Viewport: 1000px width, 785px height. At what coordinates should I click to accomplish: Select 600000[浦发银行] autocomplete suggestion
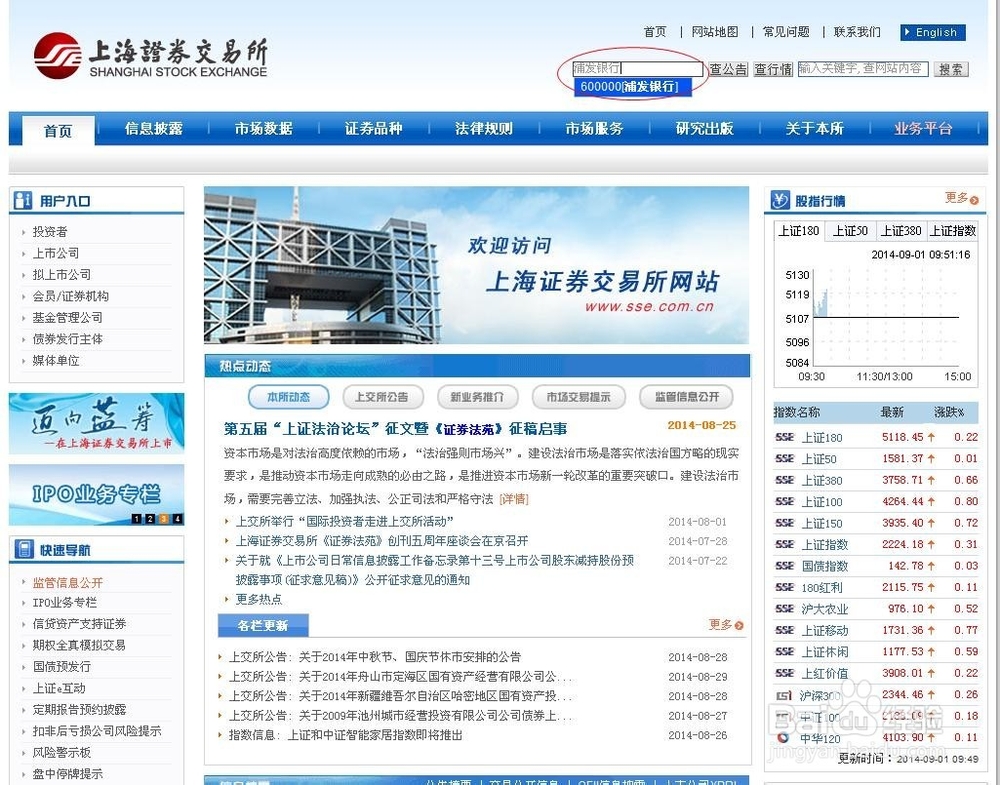(x=632, y=87)
